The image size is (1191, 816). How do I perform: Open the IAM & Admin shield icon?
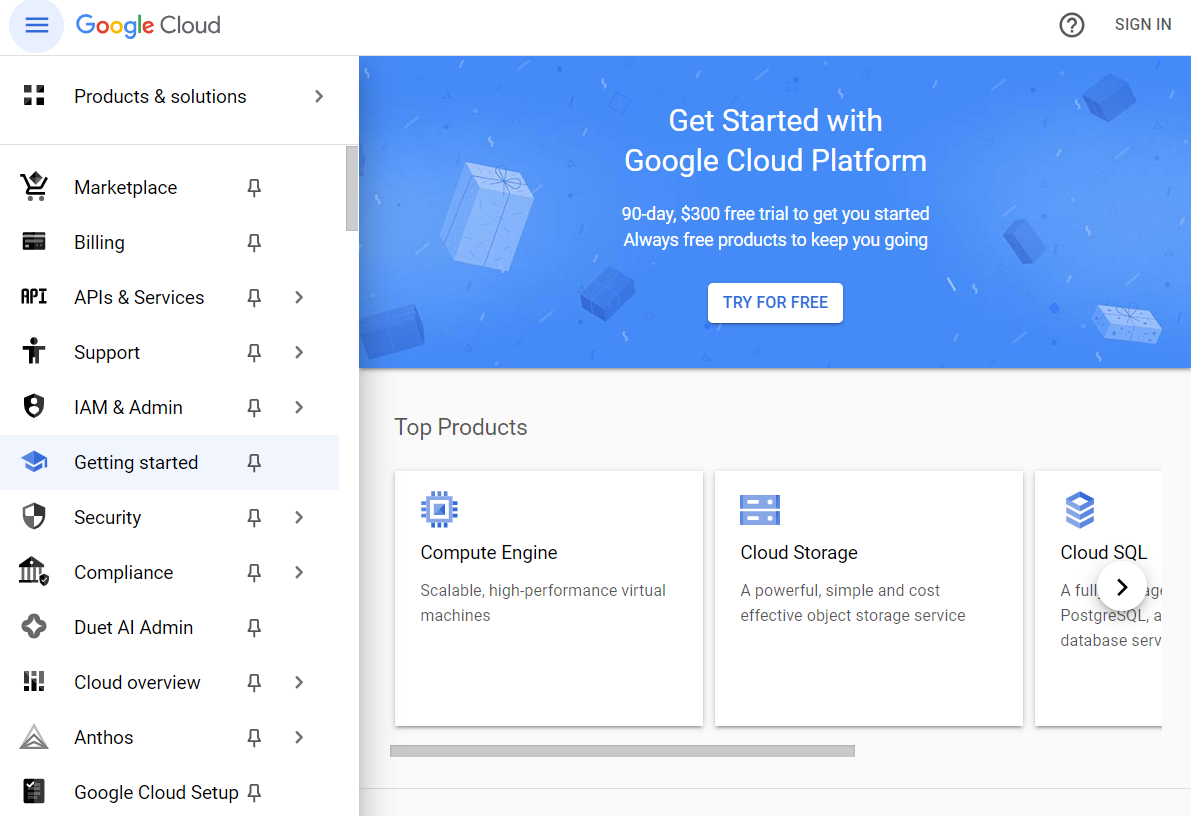[x=34, y=407]
